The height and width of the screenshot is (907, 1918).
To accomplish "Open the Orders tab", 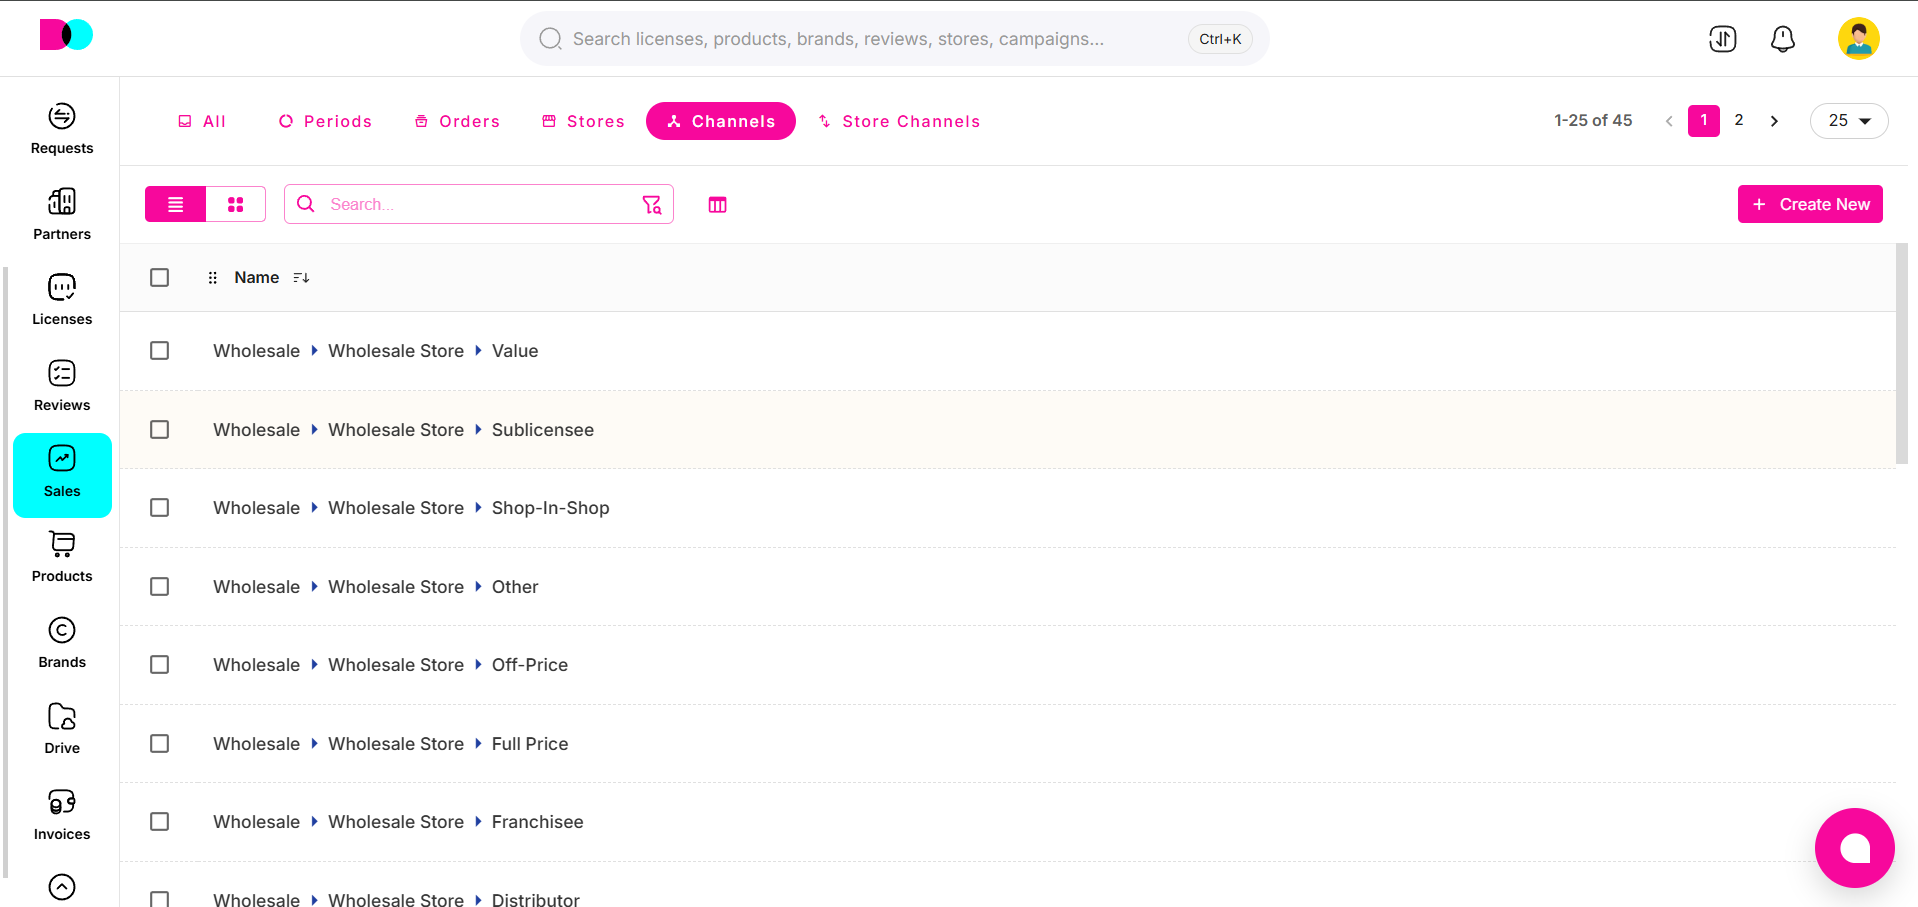I will click(x=458, y=121).
